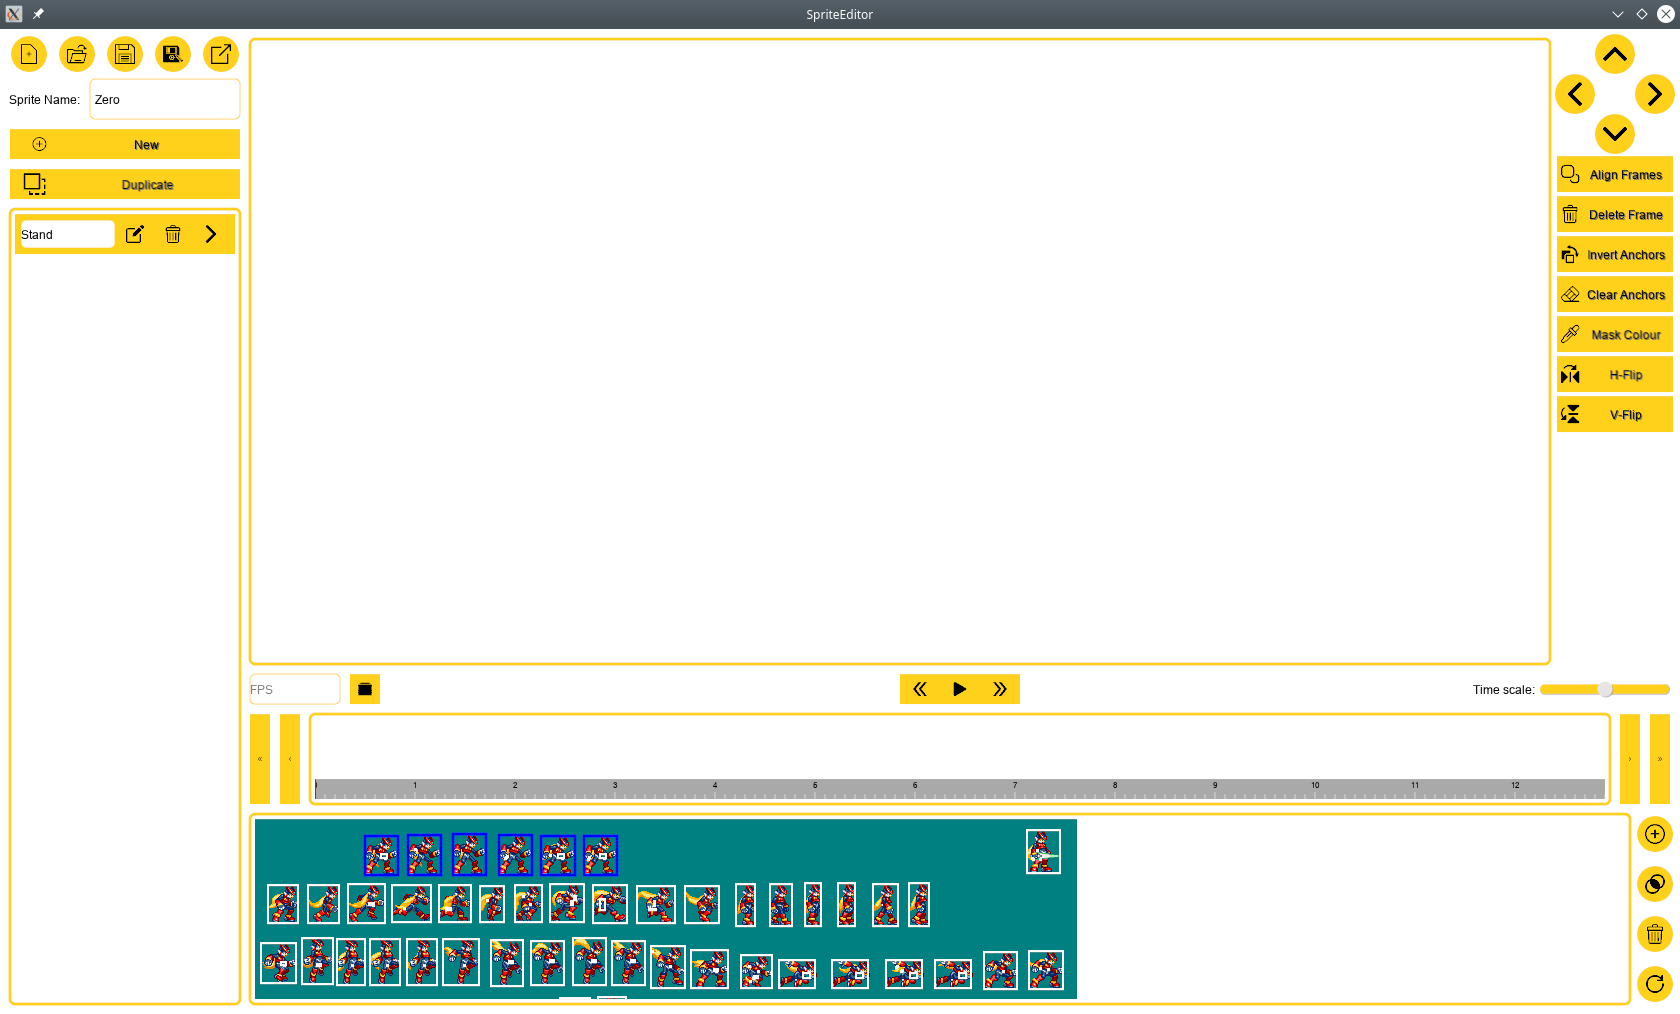Click the save floppy disk icon
The width and height of the screenshot is (1680, 1014).
pos(125,54)
